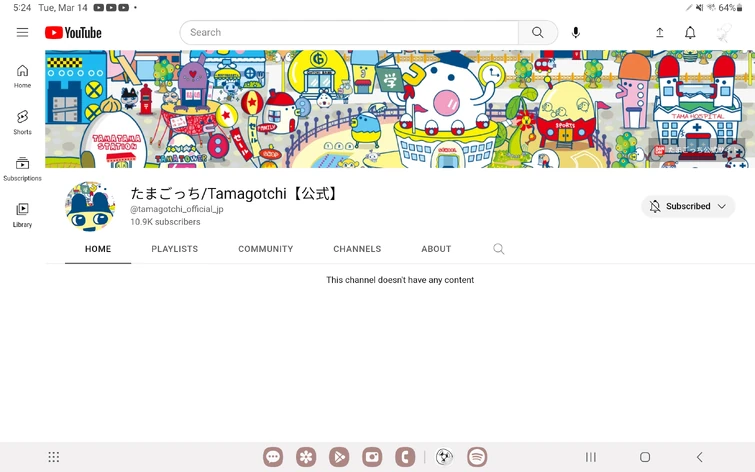The width and height of the screenshot is (755, 472).
Task: Open the upload video icon
Action: click(660, 32)
